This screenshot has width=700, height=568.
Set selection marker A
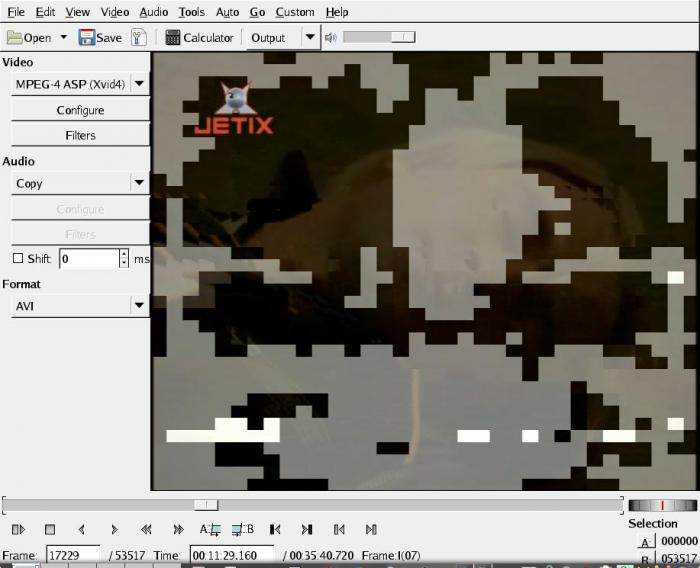[210, 530]
